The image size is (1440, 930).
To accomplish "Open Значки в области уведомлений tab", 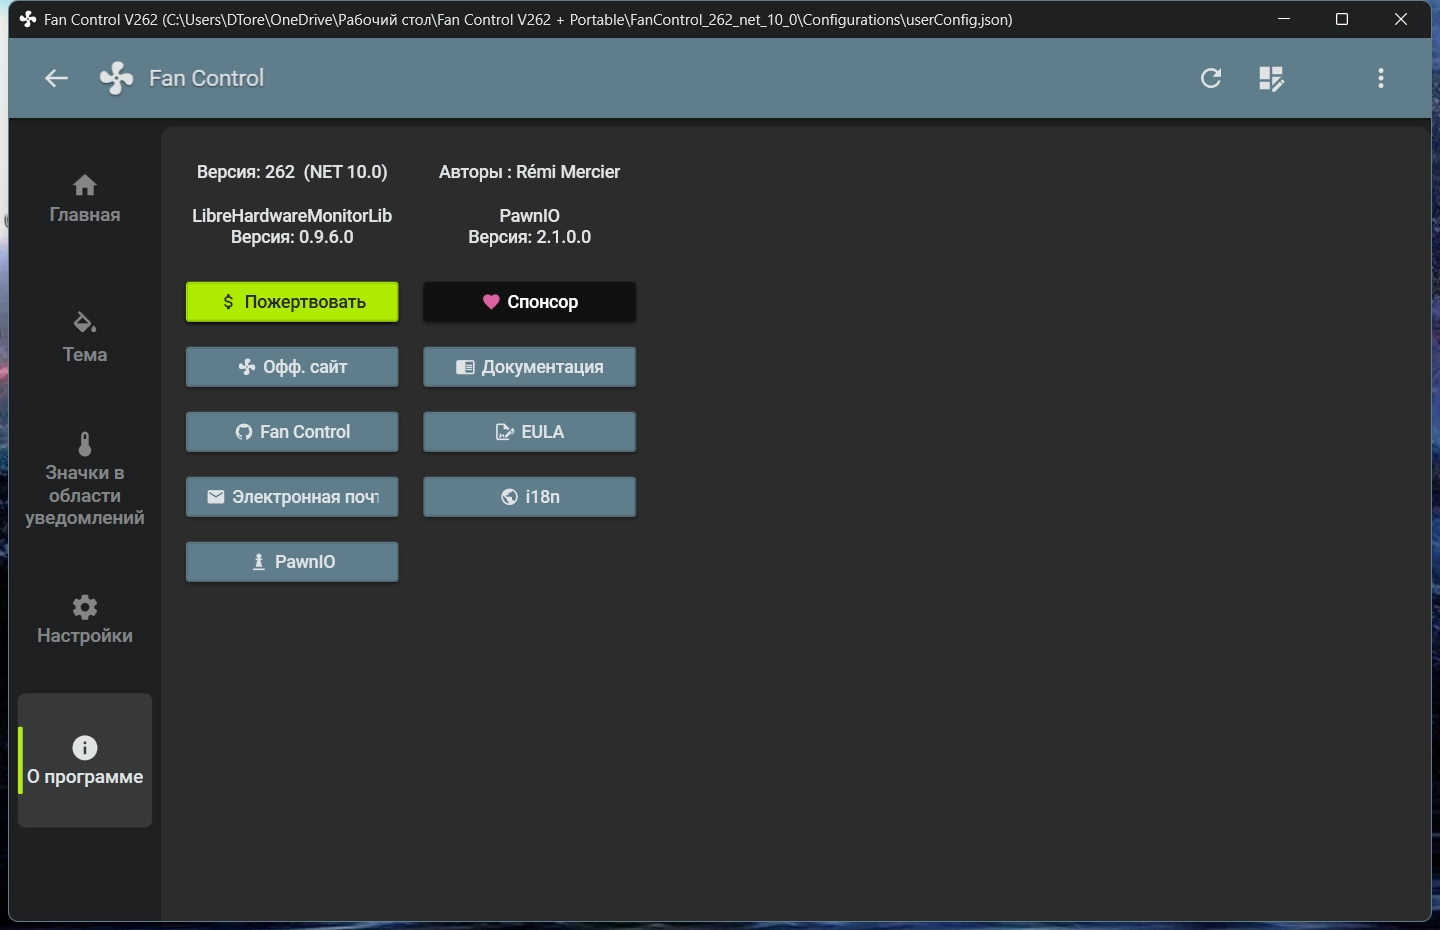I will coord(85,479).
